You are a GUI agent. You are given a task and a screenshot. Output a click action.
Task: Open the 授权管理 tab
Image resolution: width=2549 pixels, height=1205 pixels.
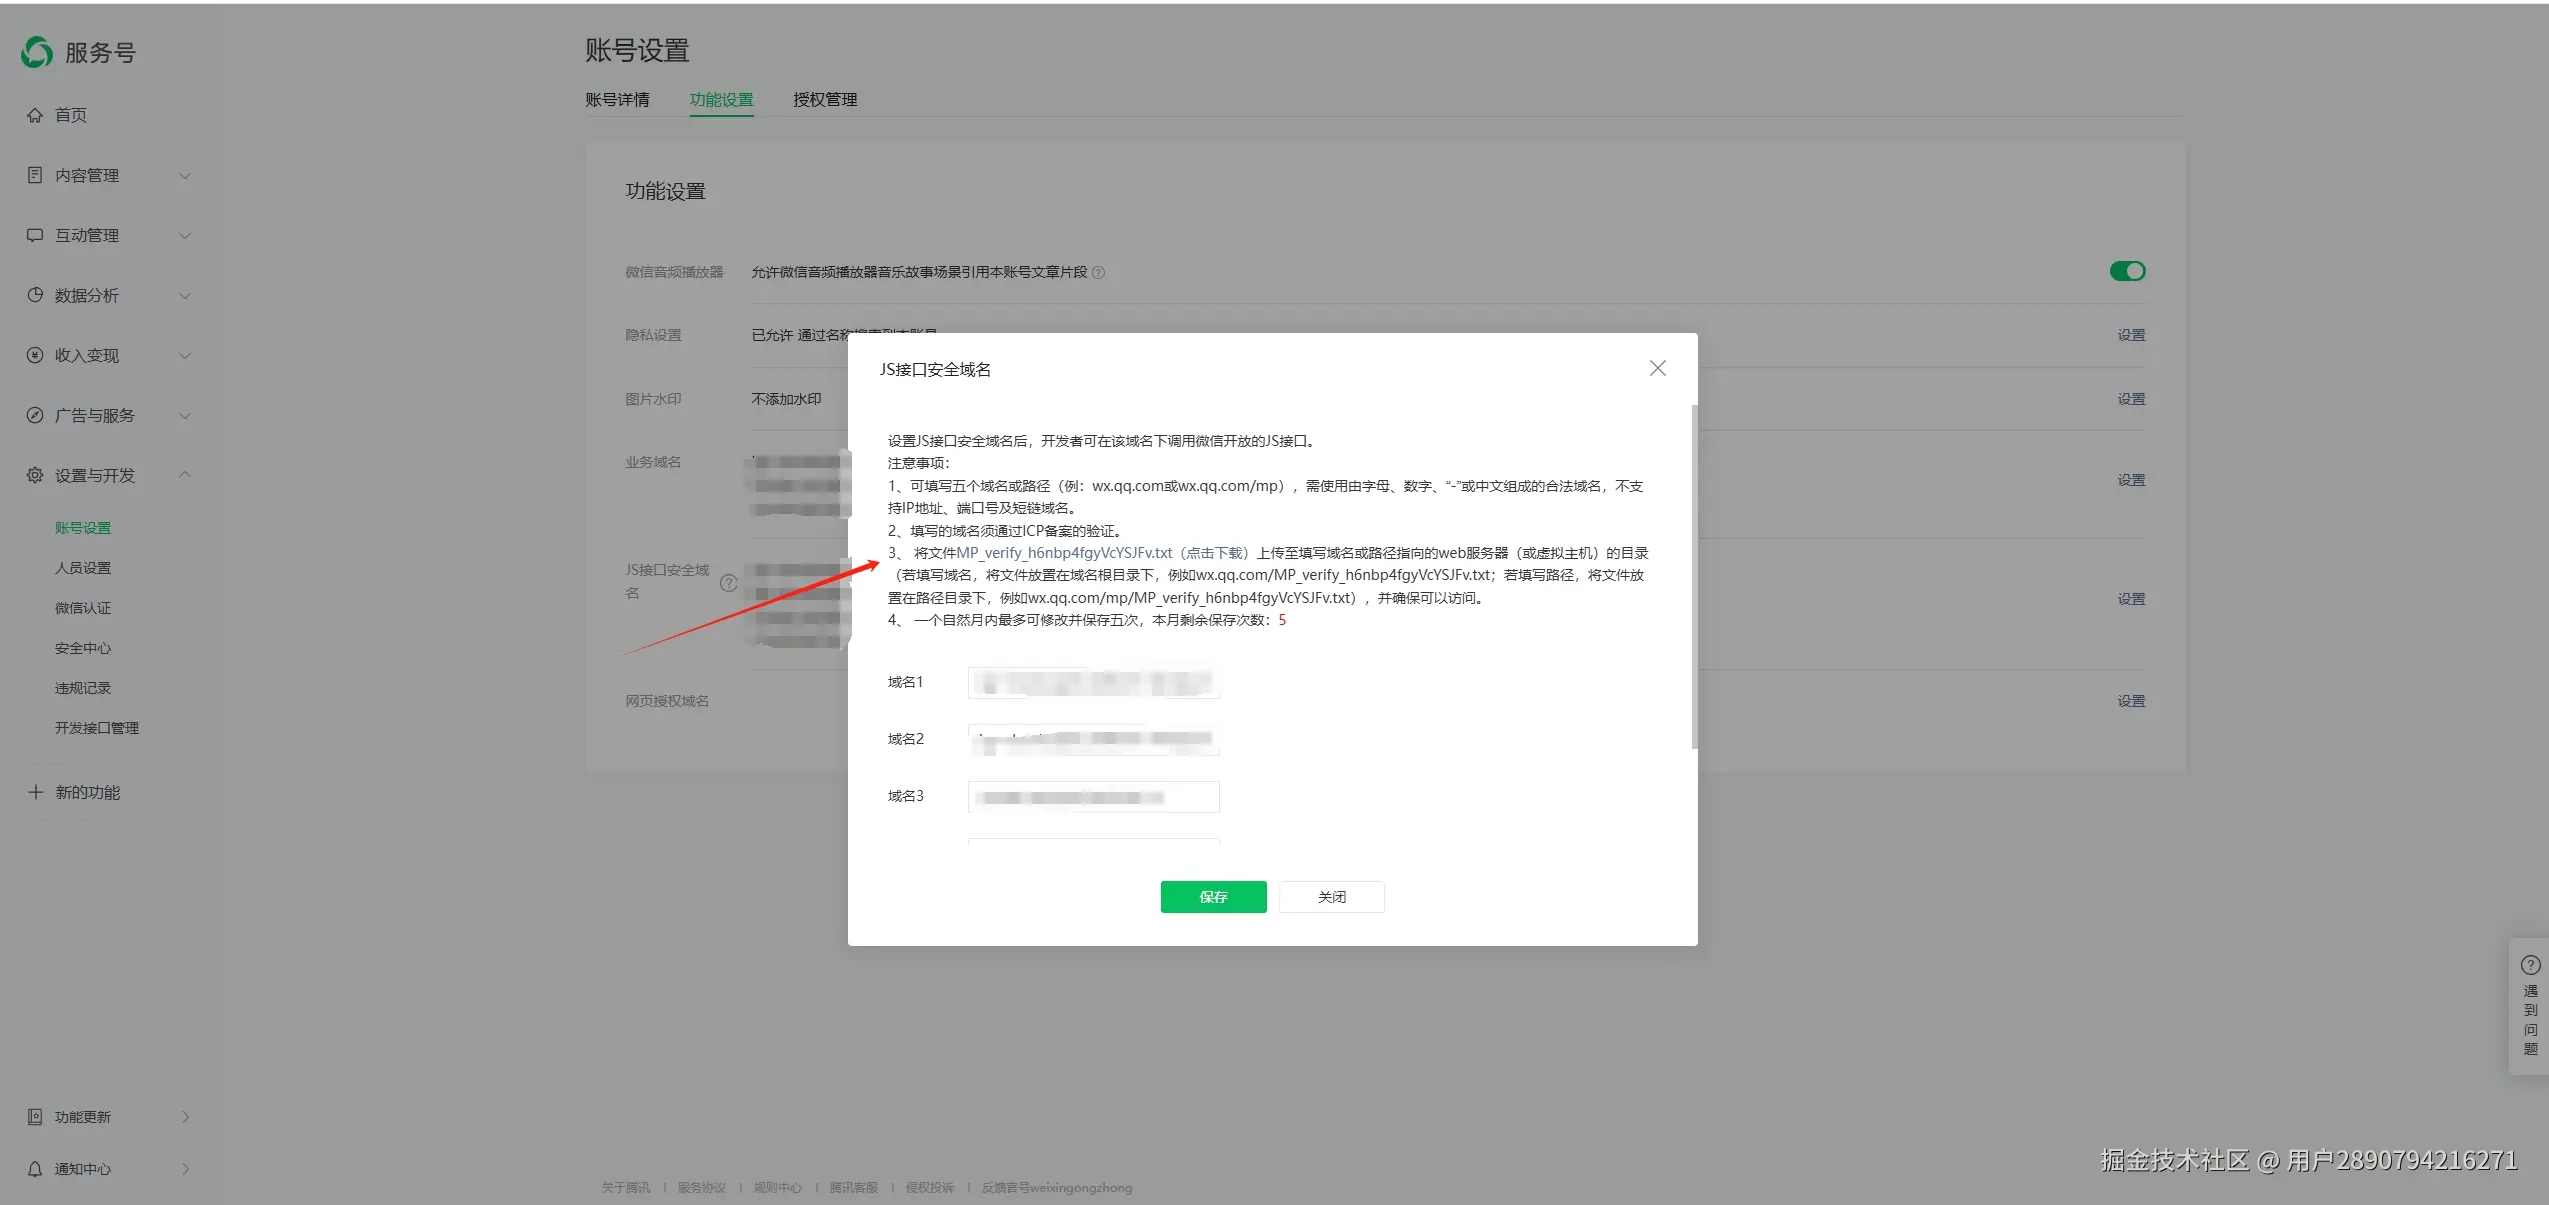(825, 100)
